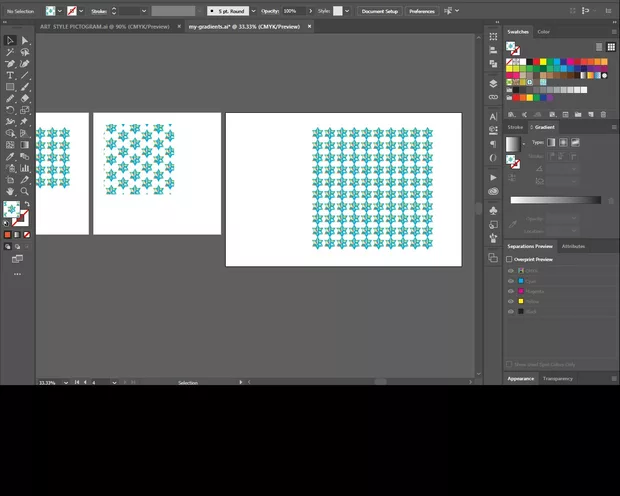The height and width of the screenshot is (496, 620).
Task: Open the zoom level dropdown
Action: tap(66, 382)
